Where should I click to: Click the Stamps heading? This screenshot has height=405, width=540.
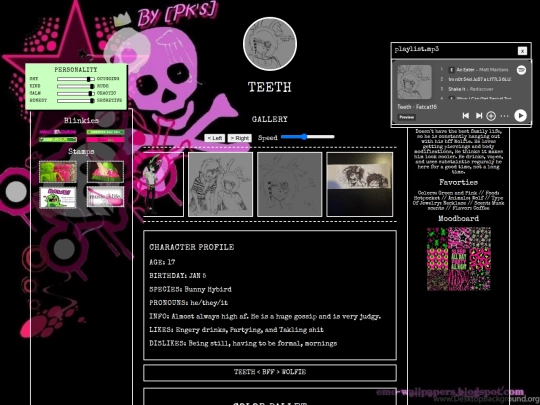tap(81, 151)
